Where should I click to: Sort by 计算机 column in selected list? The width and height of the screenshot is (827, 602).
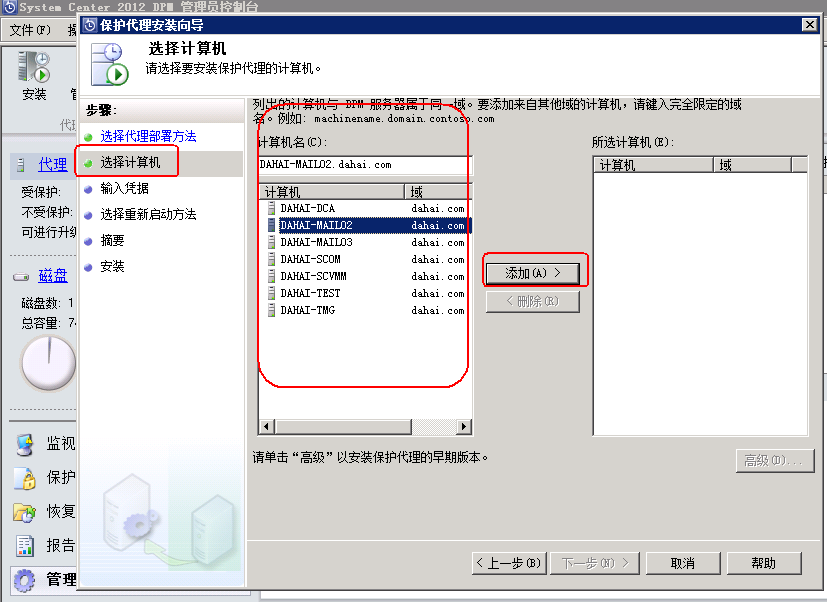pyautogui.click(x=653, y=165)
